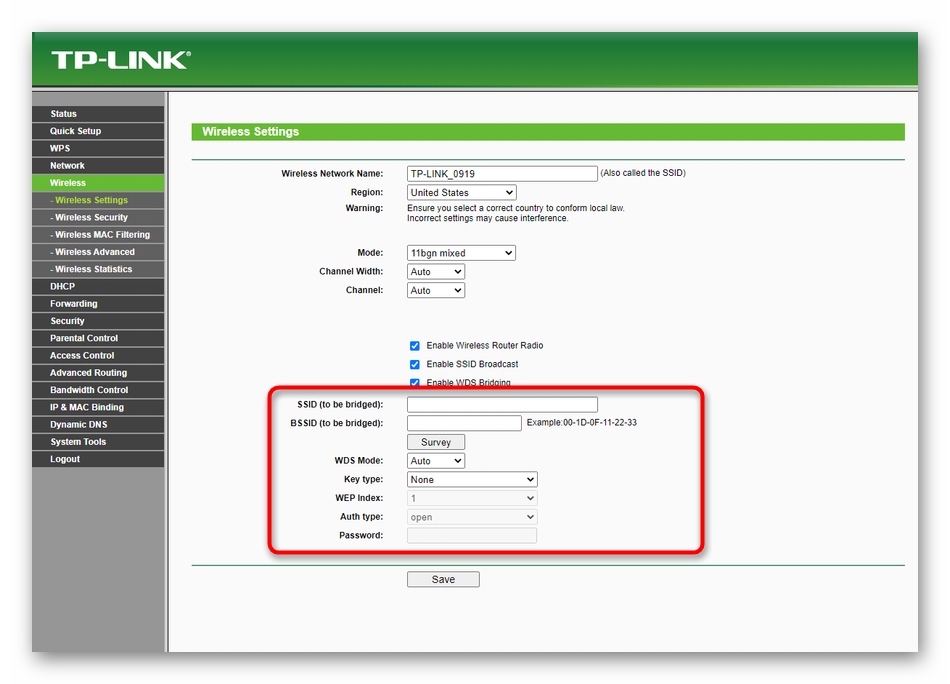950x684 pixels.
Task: Open the WDS Mode dropdown
Action: pos(436,461)
